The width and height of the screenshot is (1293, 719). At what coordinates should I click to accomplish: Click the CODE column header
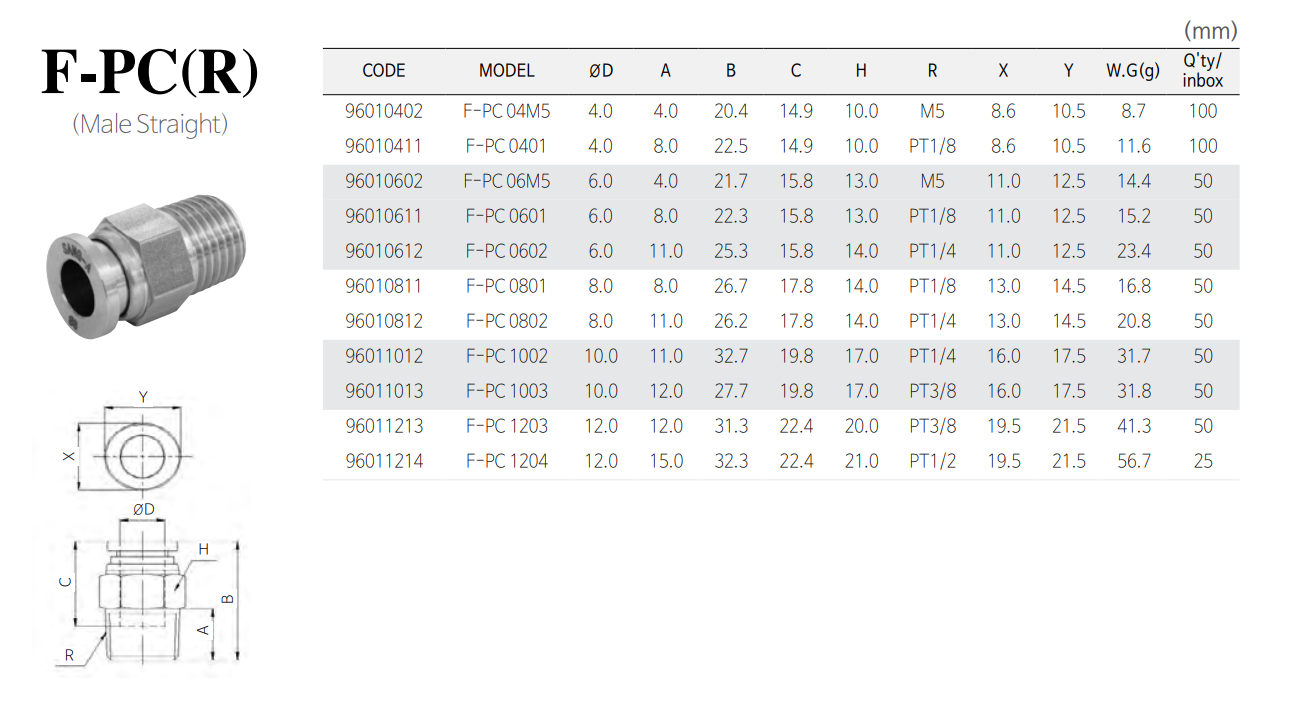coord(384,71)
